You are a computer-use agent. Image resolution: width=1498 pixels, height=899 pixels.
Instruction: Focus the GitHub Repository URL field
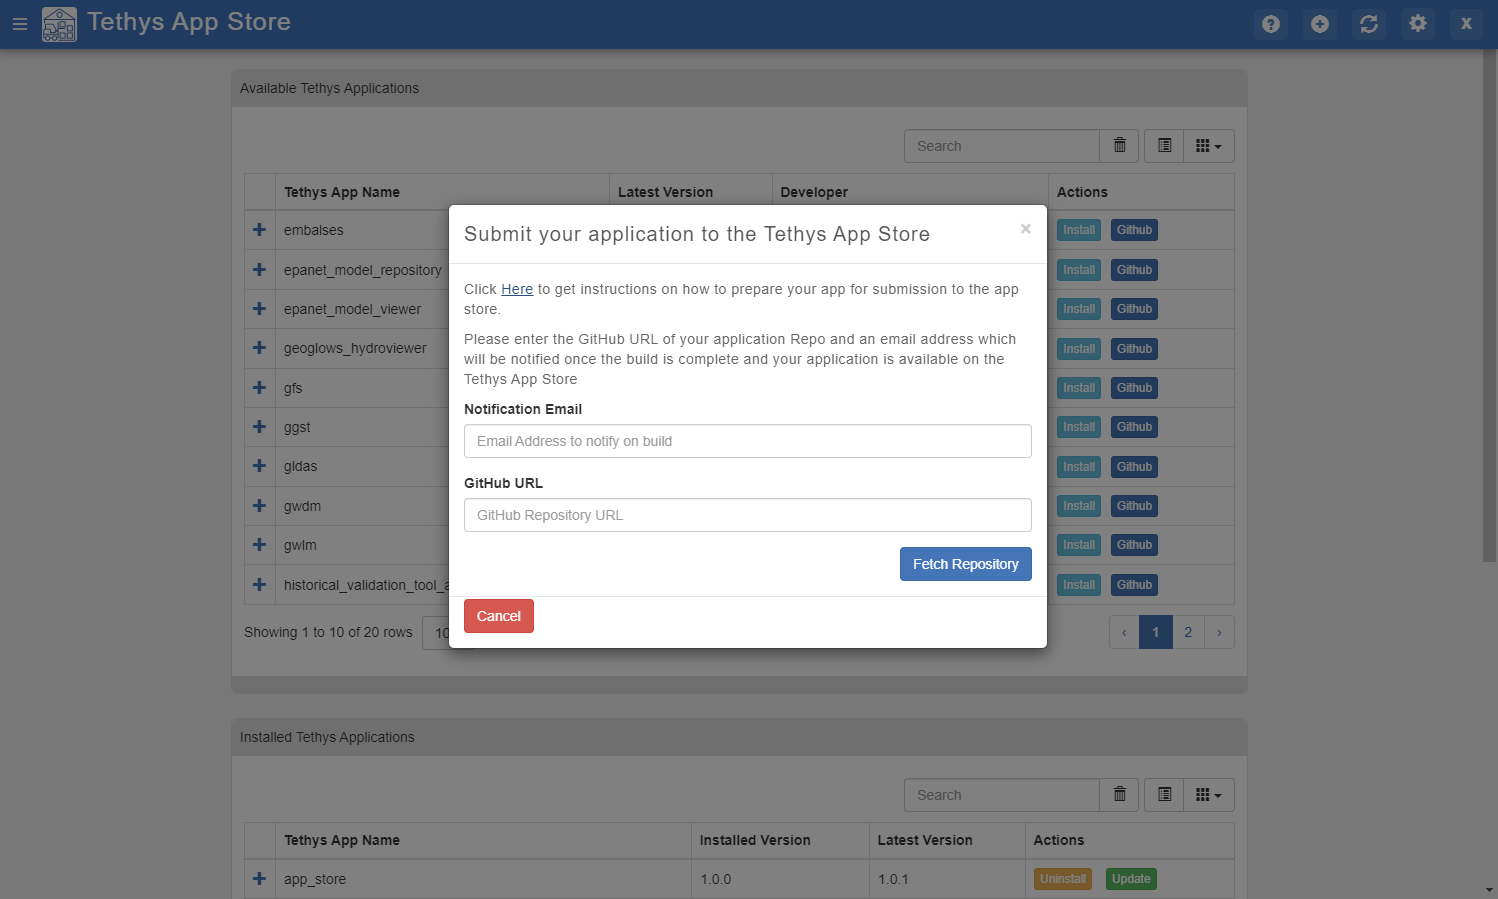tap(748, 515)
